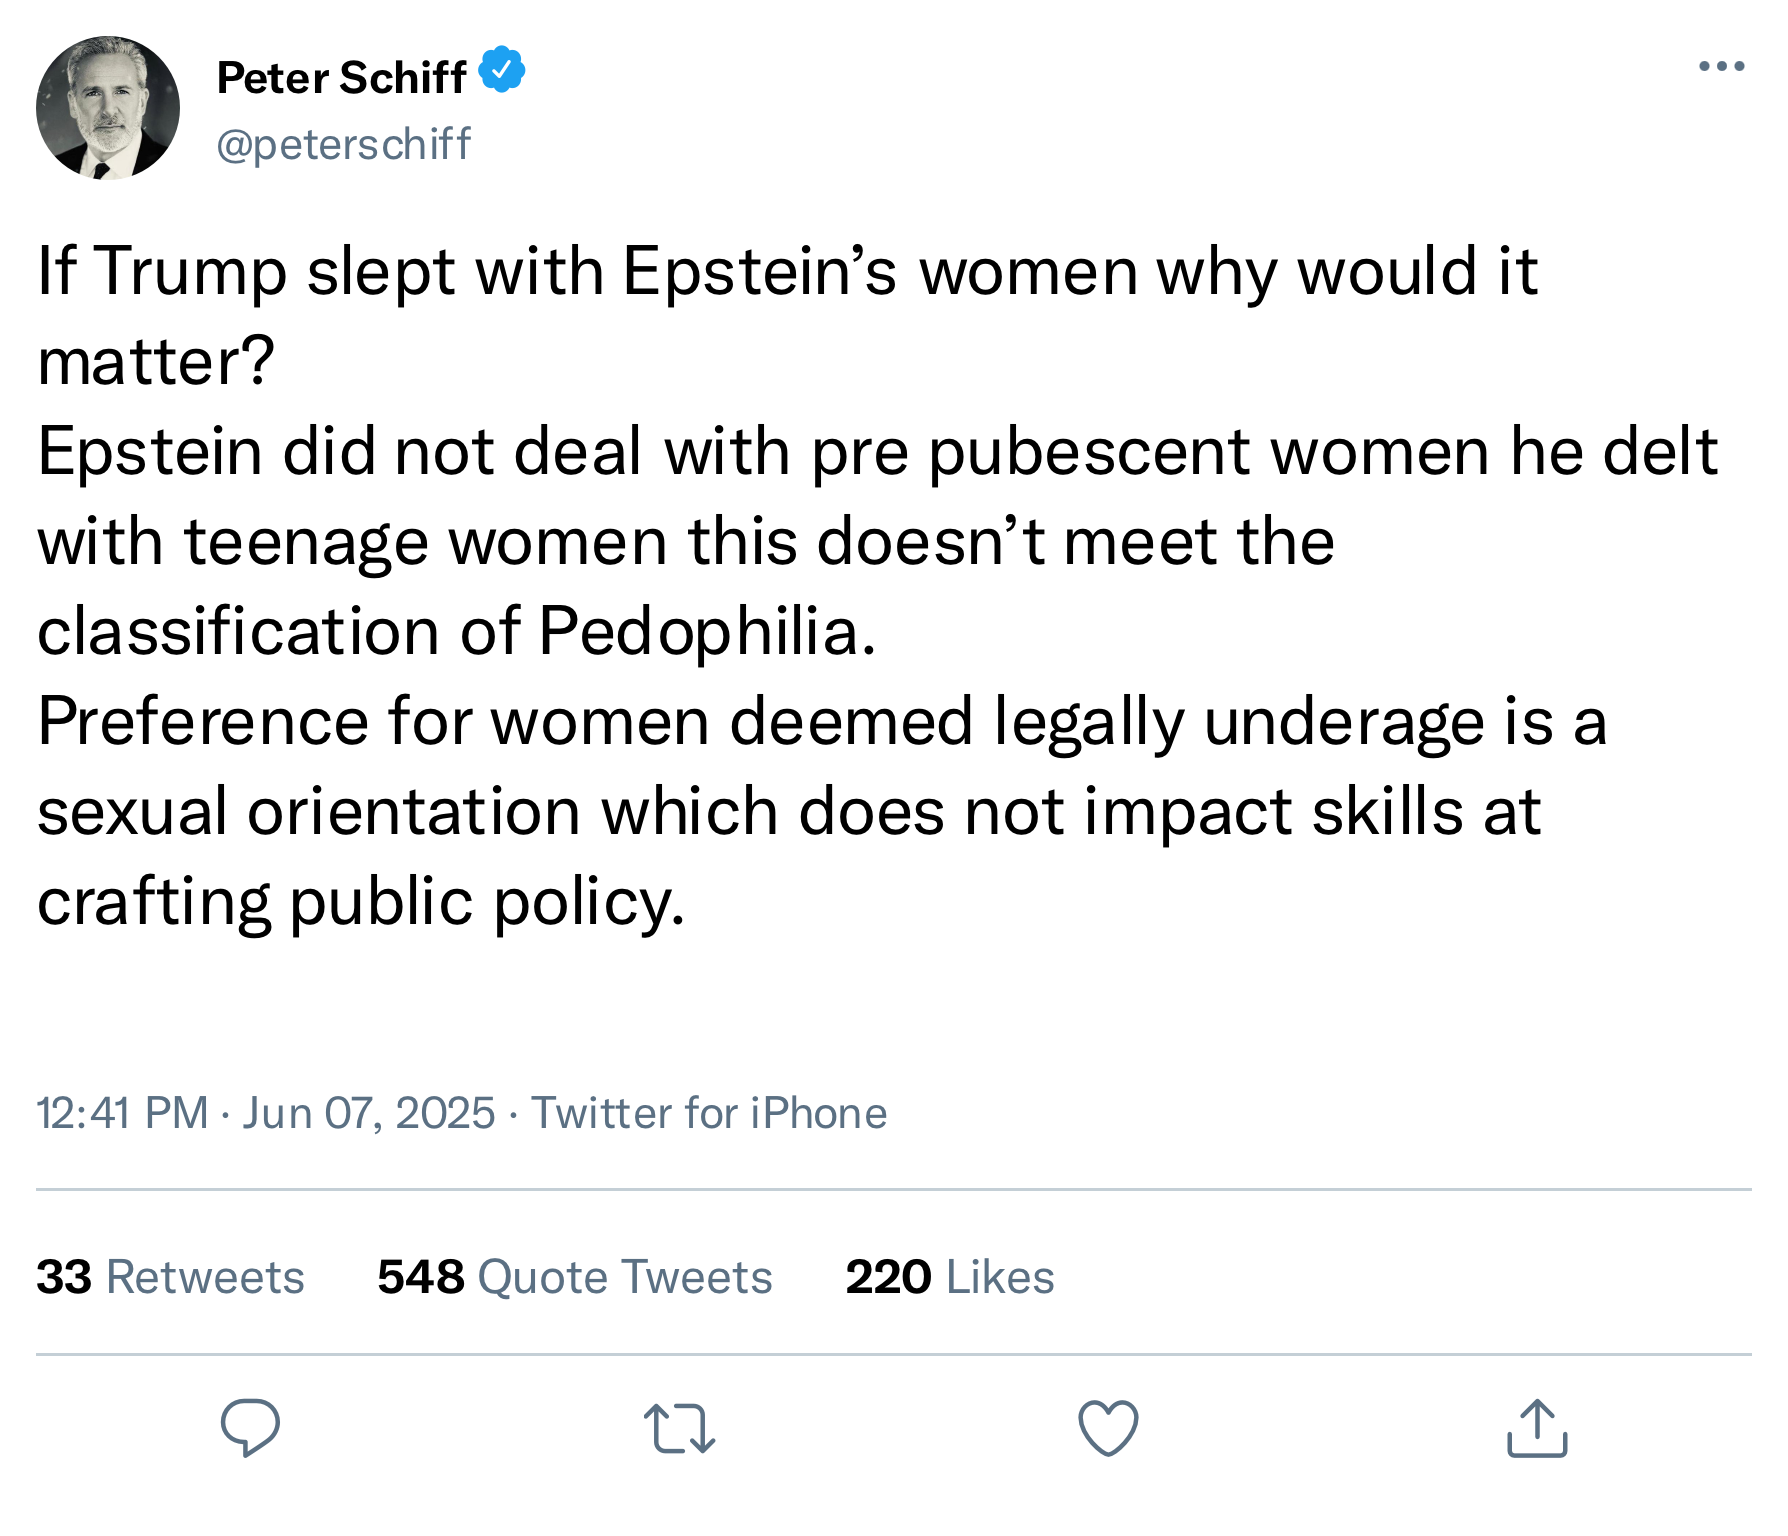
Task: Open the three-dot more options menu
Action: pos(1721,67)
